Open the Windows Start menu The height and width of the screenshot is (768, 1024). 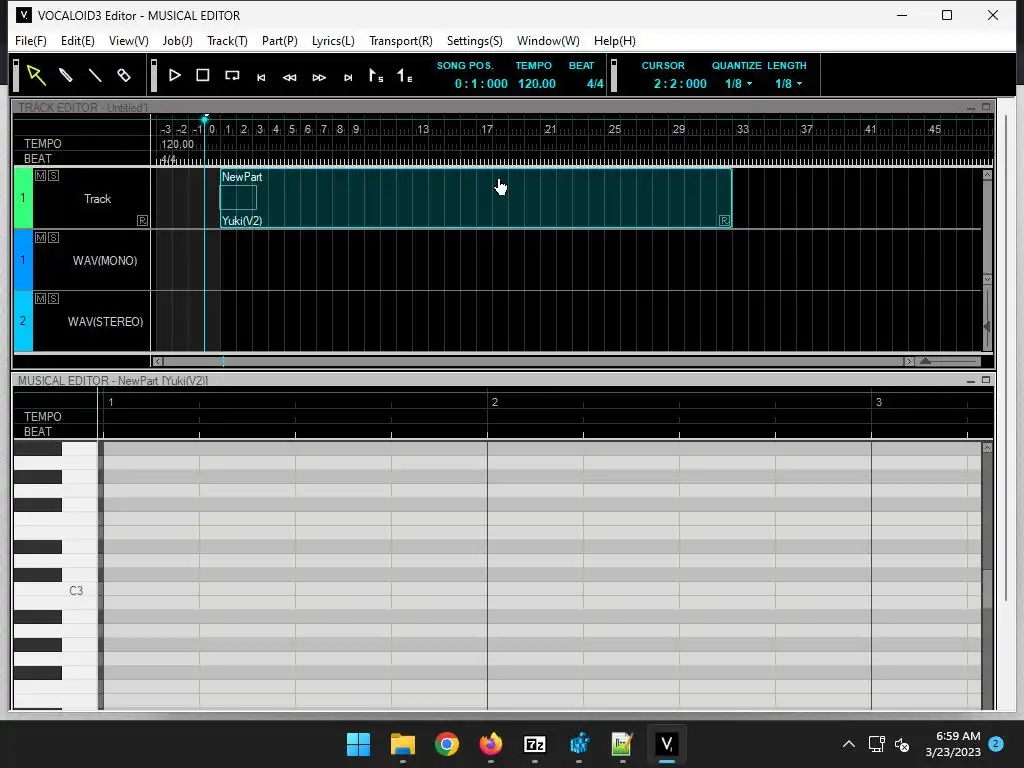coord(358,744)
